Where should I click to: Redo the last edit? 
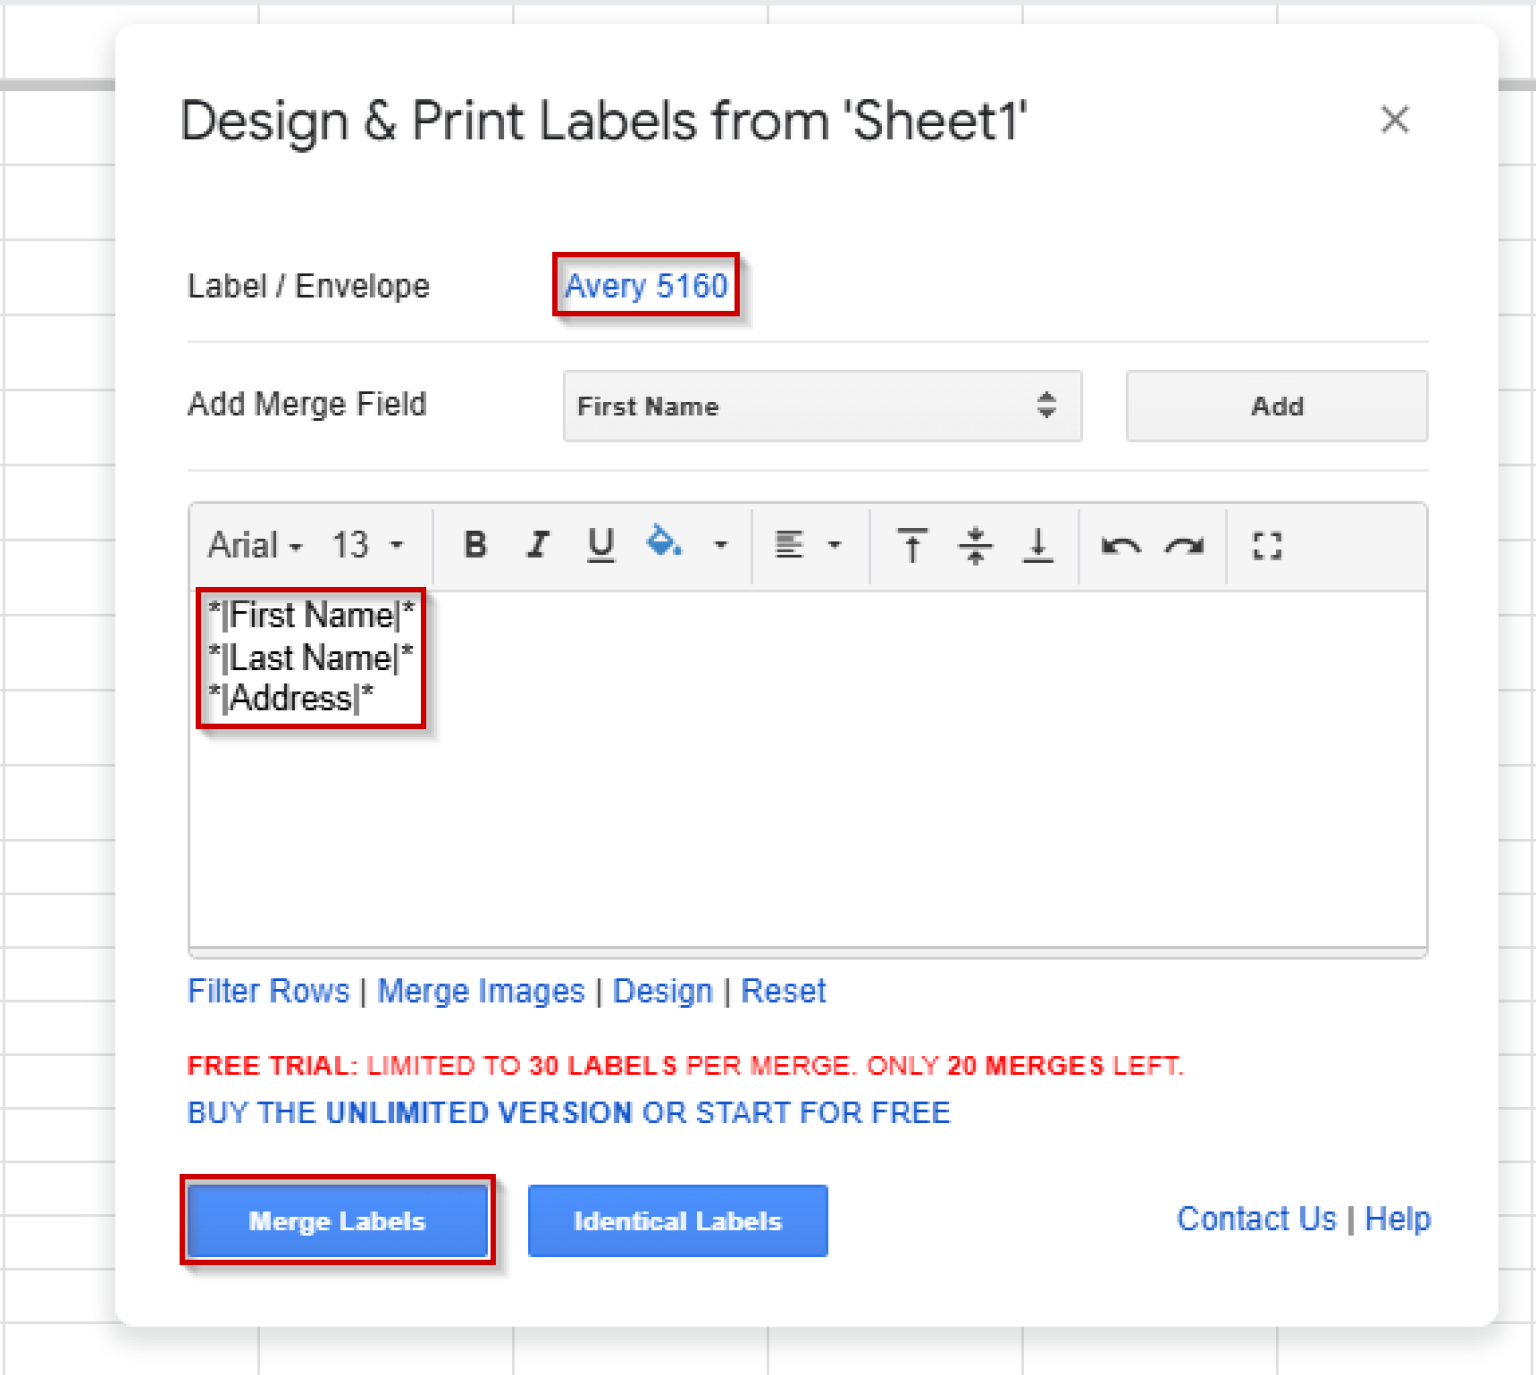tap(1185, 546)
